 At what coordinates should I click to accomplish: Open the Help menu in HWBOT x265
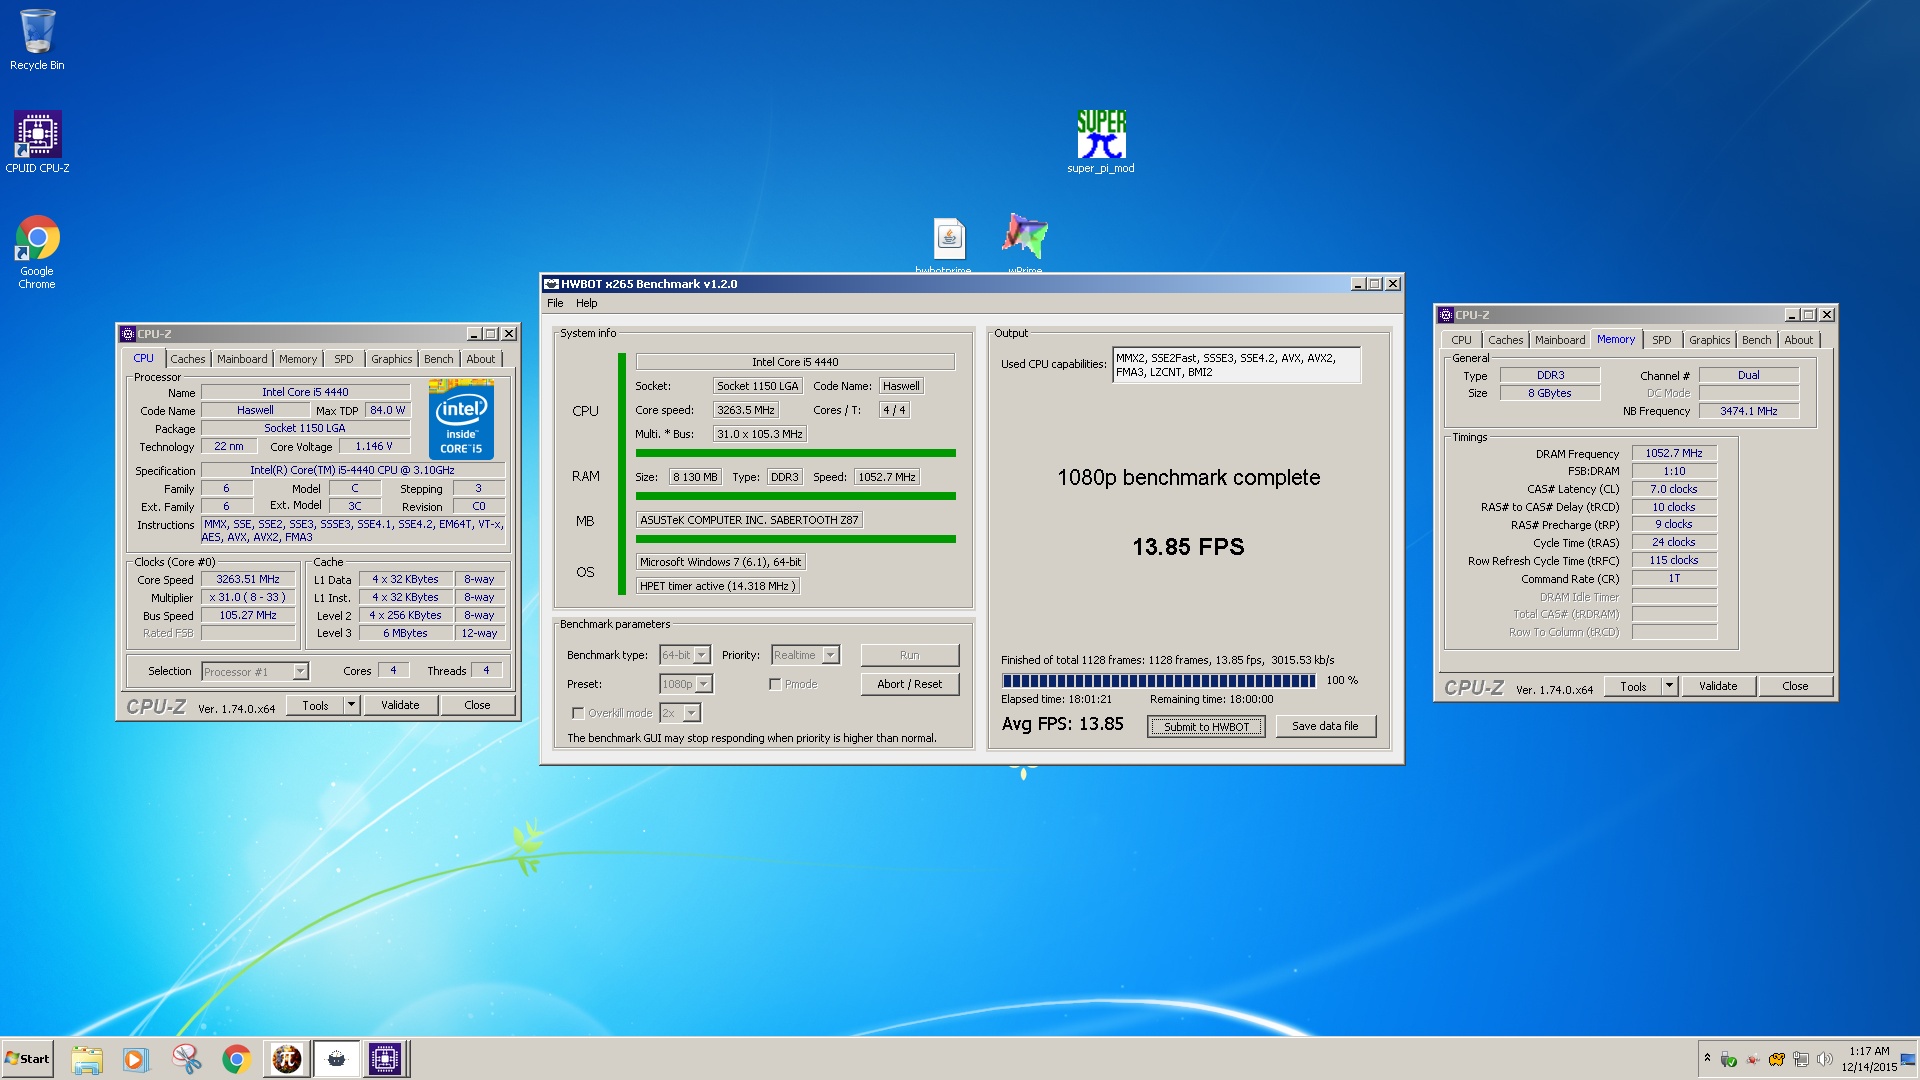click(x=586, y=303)
